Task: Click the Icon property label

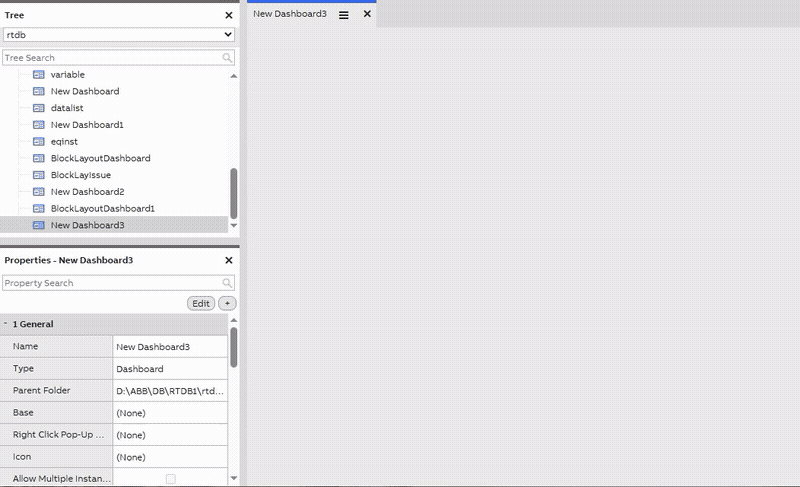Action: 22,457
